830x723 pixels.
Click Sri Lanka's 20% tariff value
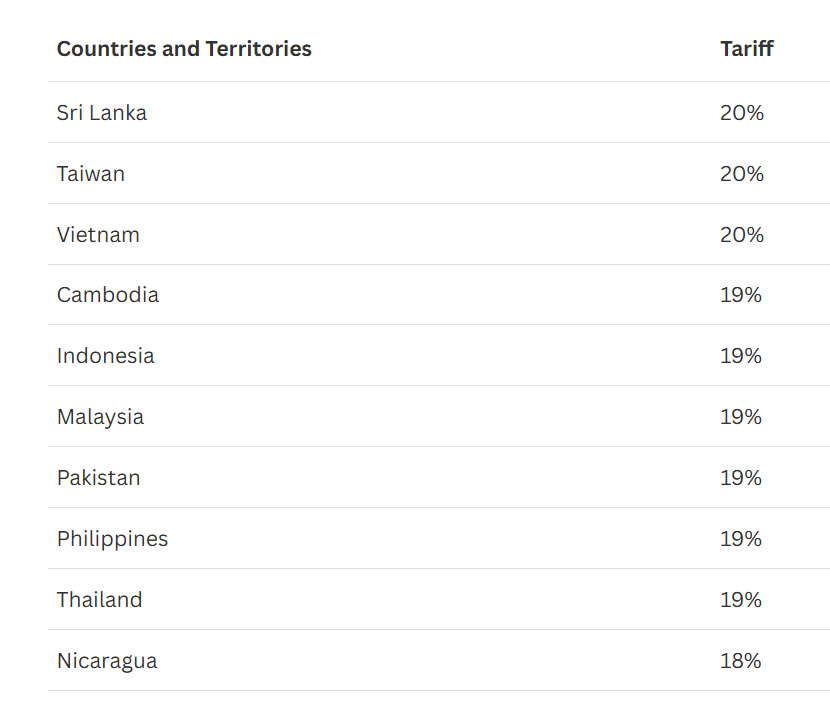[x=742, y=113]
